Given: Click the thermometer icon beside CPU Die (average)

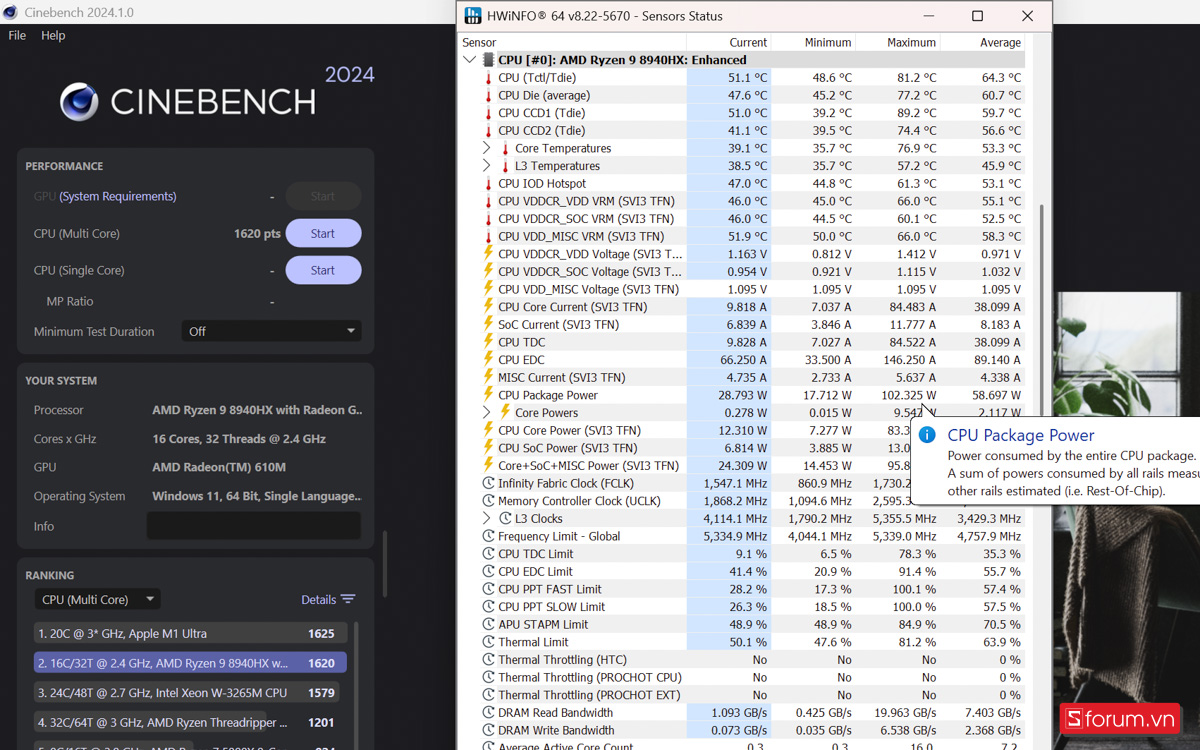Looking at the screenshot, I should click(x=490, y=95).
